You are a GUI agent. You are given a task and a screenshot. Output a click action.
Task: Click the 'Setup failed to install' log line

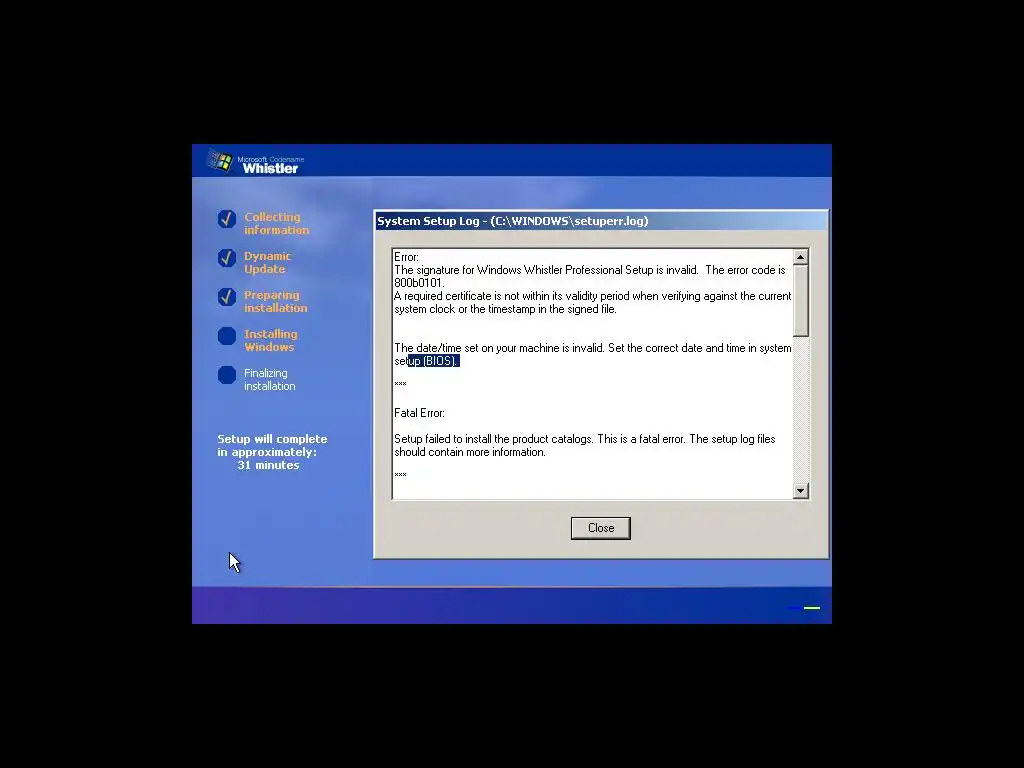[x=584, y=439]
